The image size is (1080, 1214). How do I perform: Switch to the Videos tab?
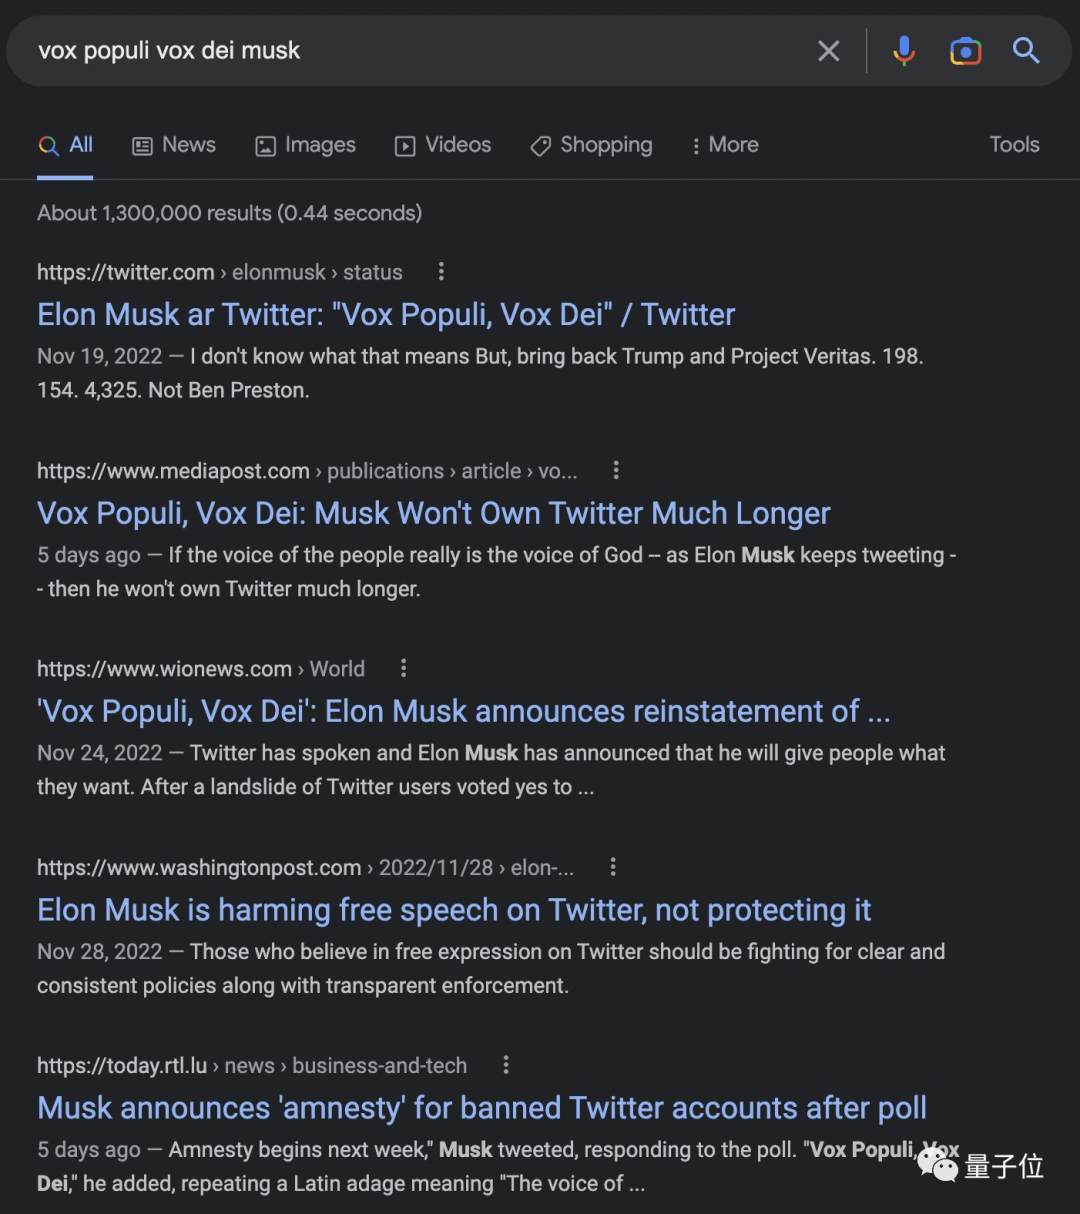[x=443, y=145]
